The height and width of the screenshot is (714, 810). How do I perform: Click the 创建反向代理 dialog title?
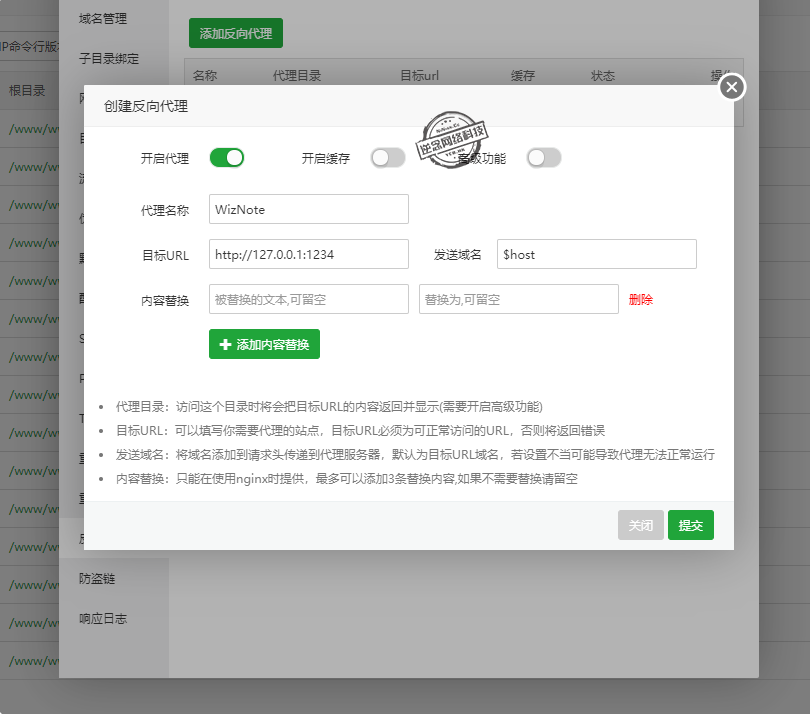146,106
